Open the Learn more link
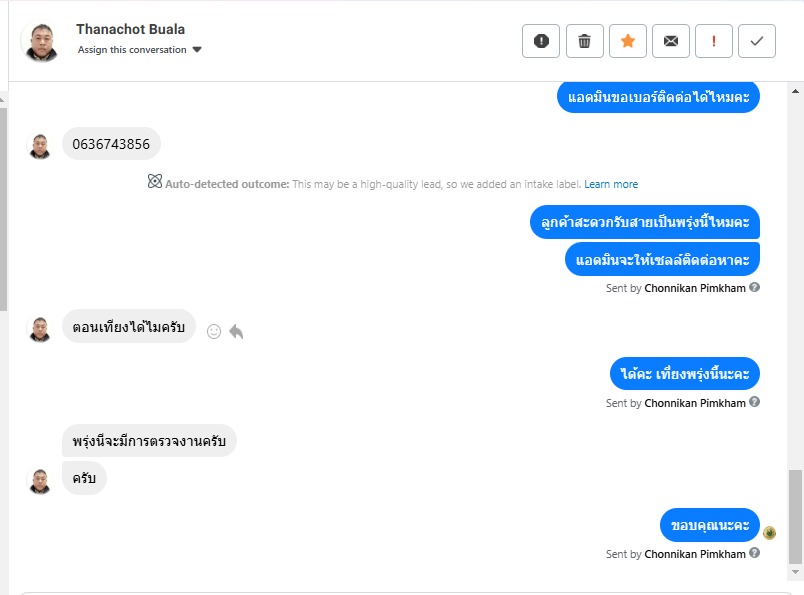The width and height of the screenshot is (804, 595). click(x=611, y=184)
